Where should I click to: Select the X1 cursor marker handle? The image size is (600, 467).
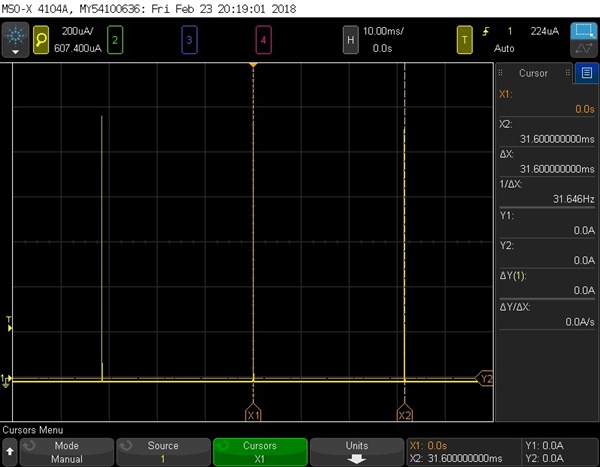253,412
